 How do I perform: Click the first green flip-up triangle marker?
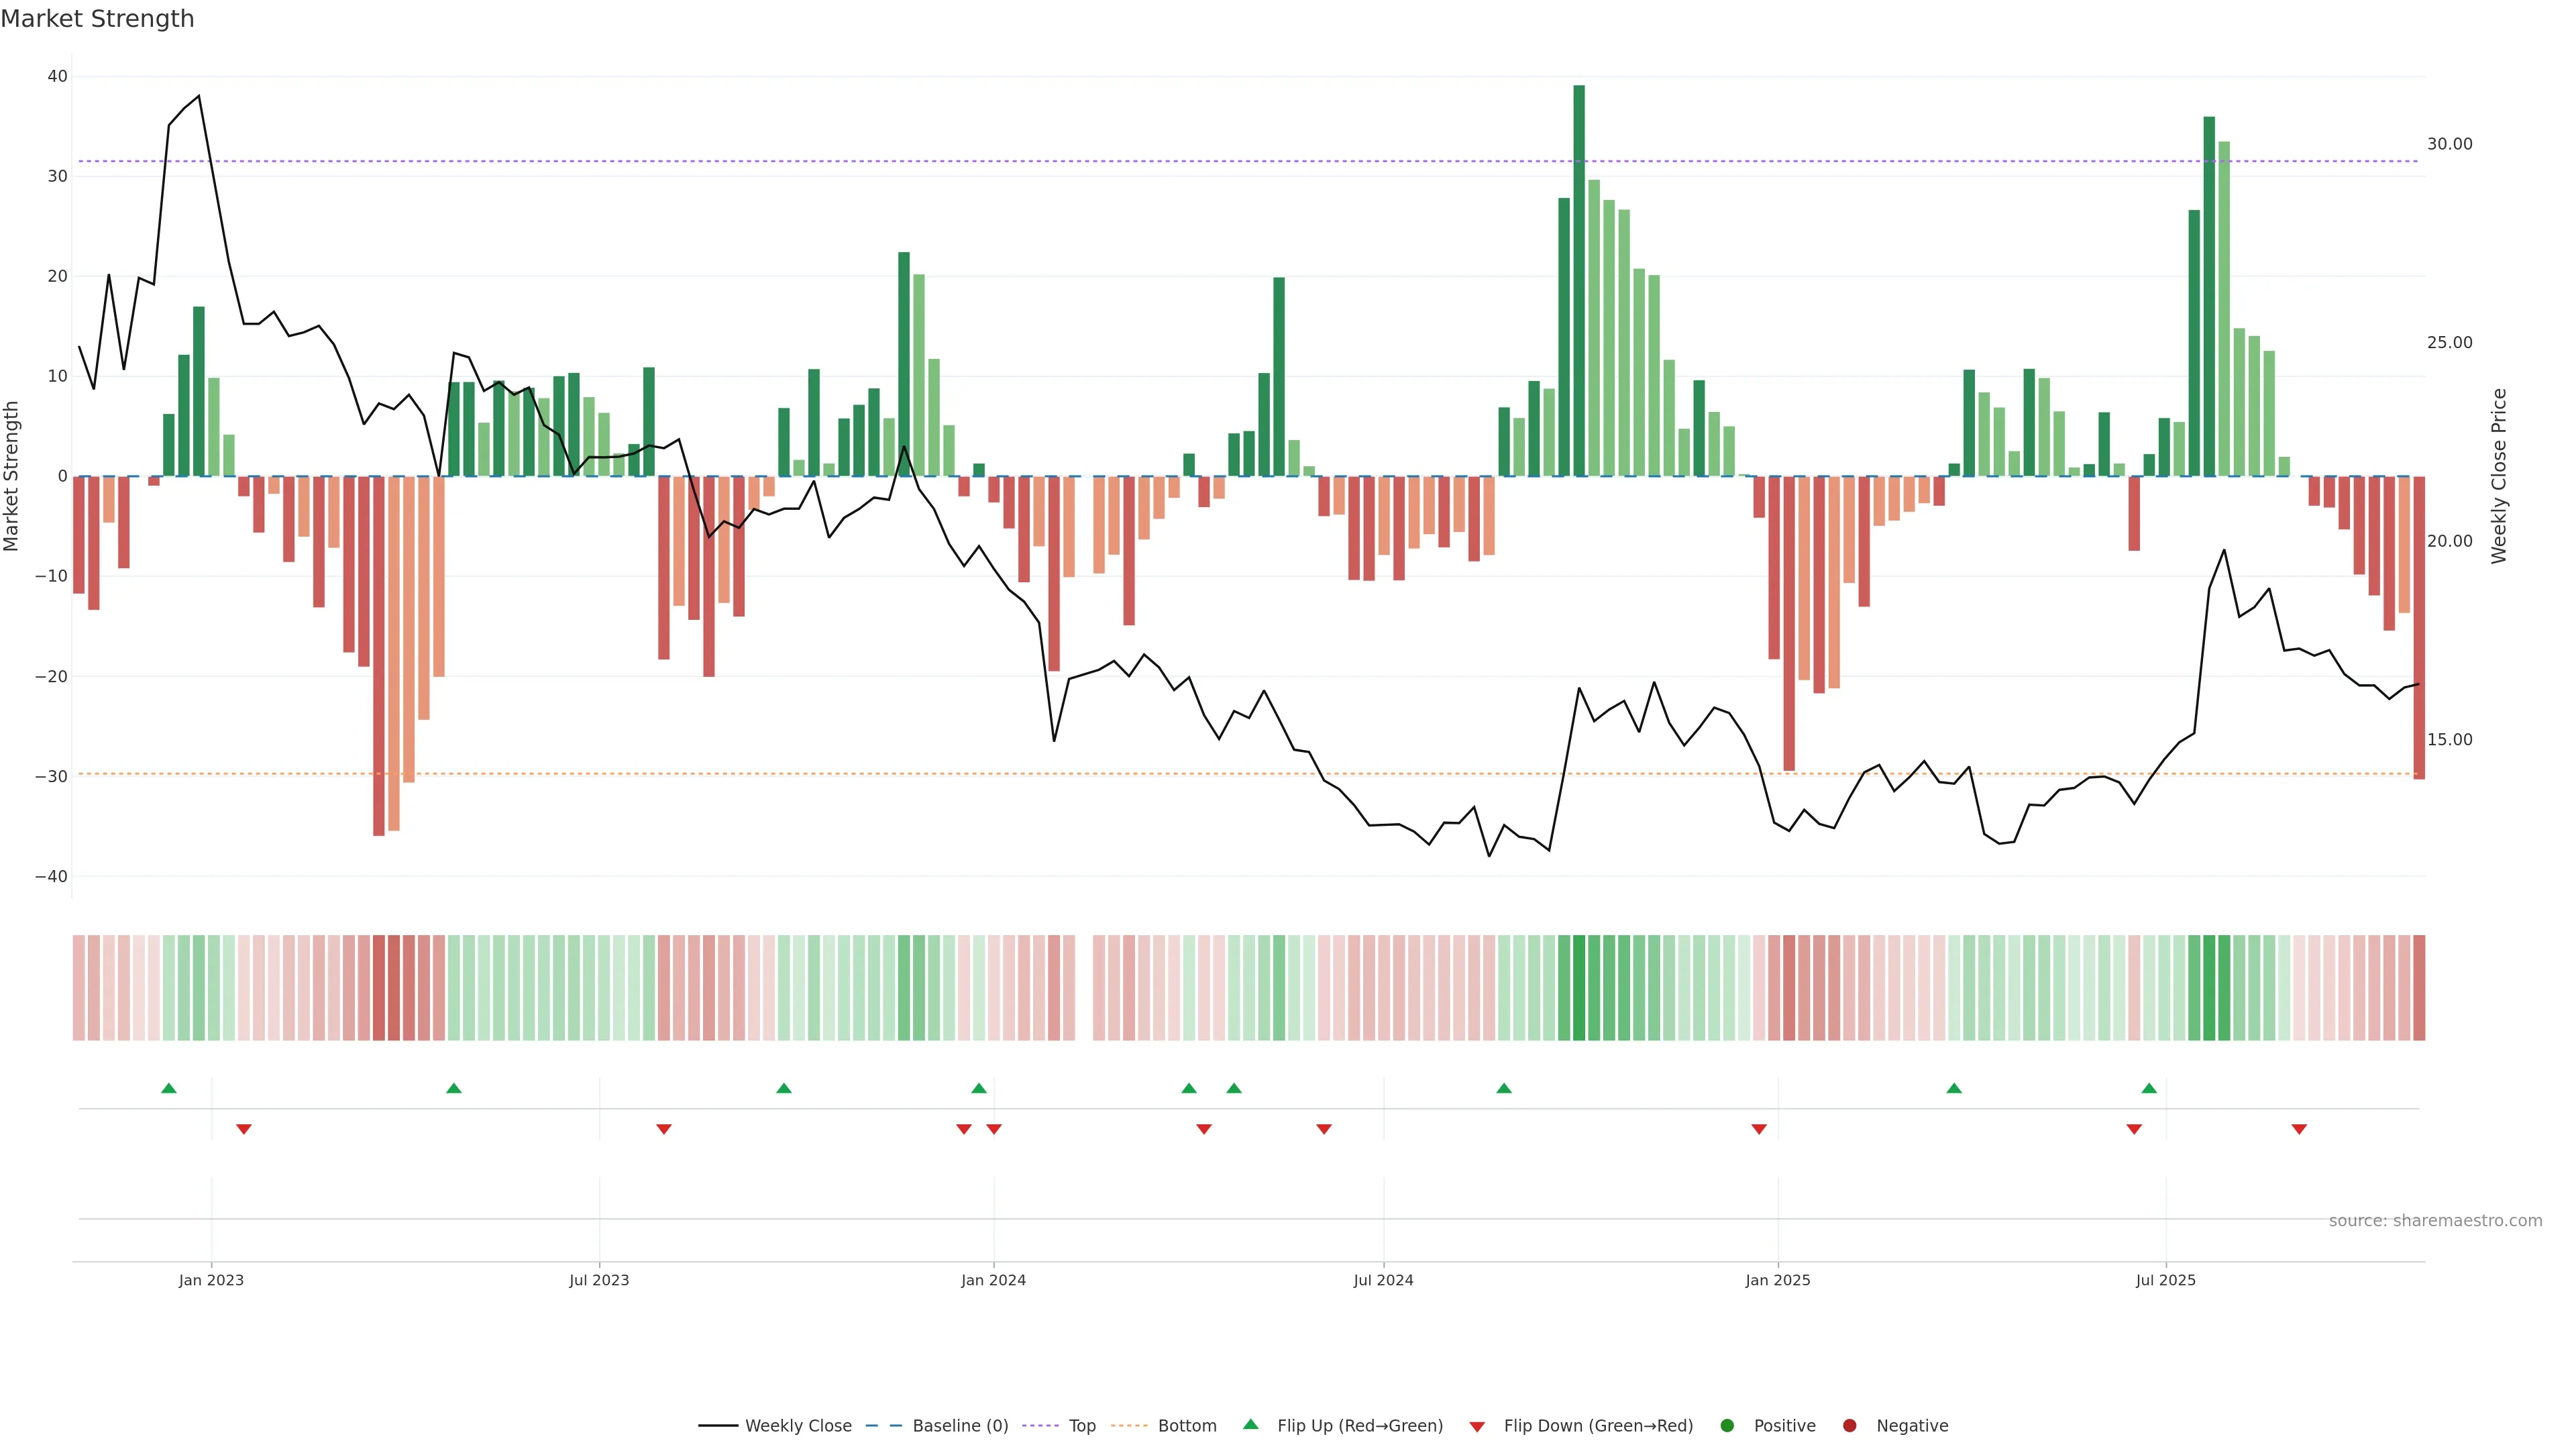(x=168, y=1088)
